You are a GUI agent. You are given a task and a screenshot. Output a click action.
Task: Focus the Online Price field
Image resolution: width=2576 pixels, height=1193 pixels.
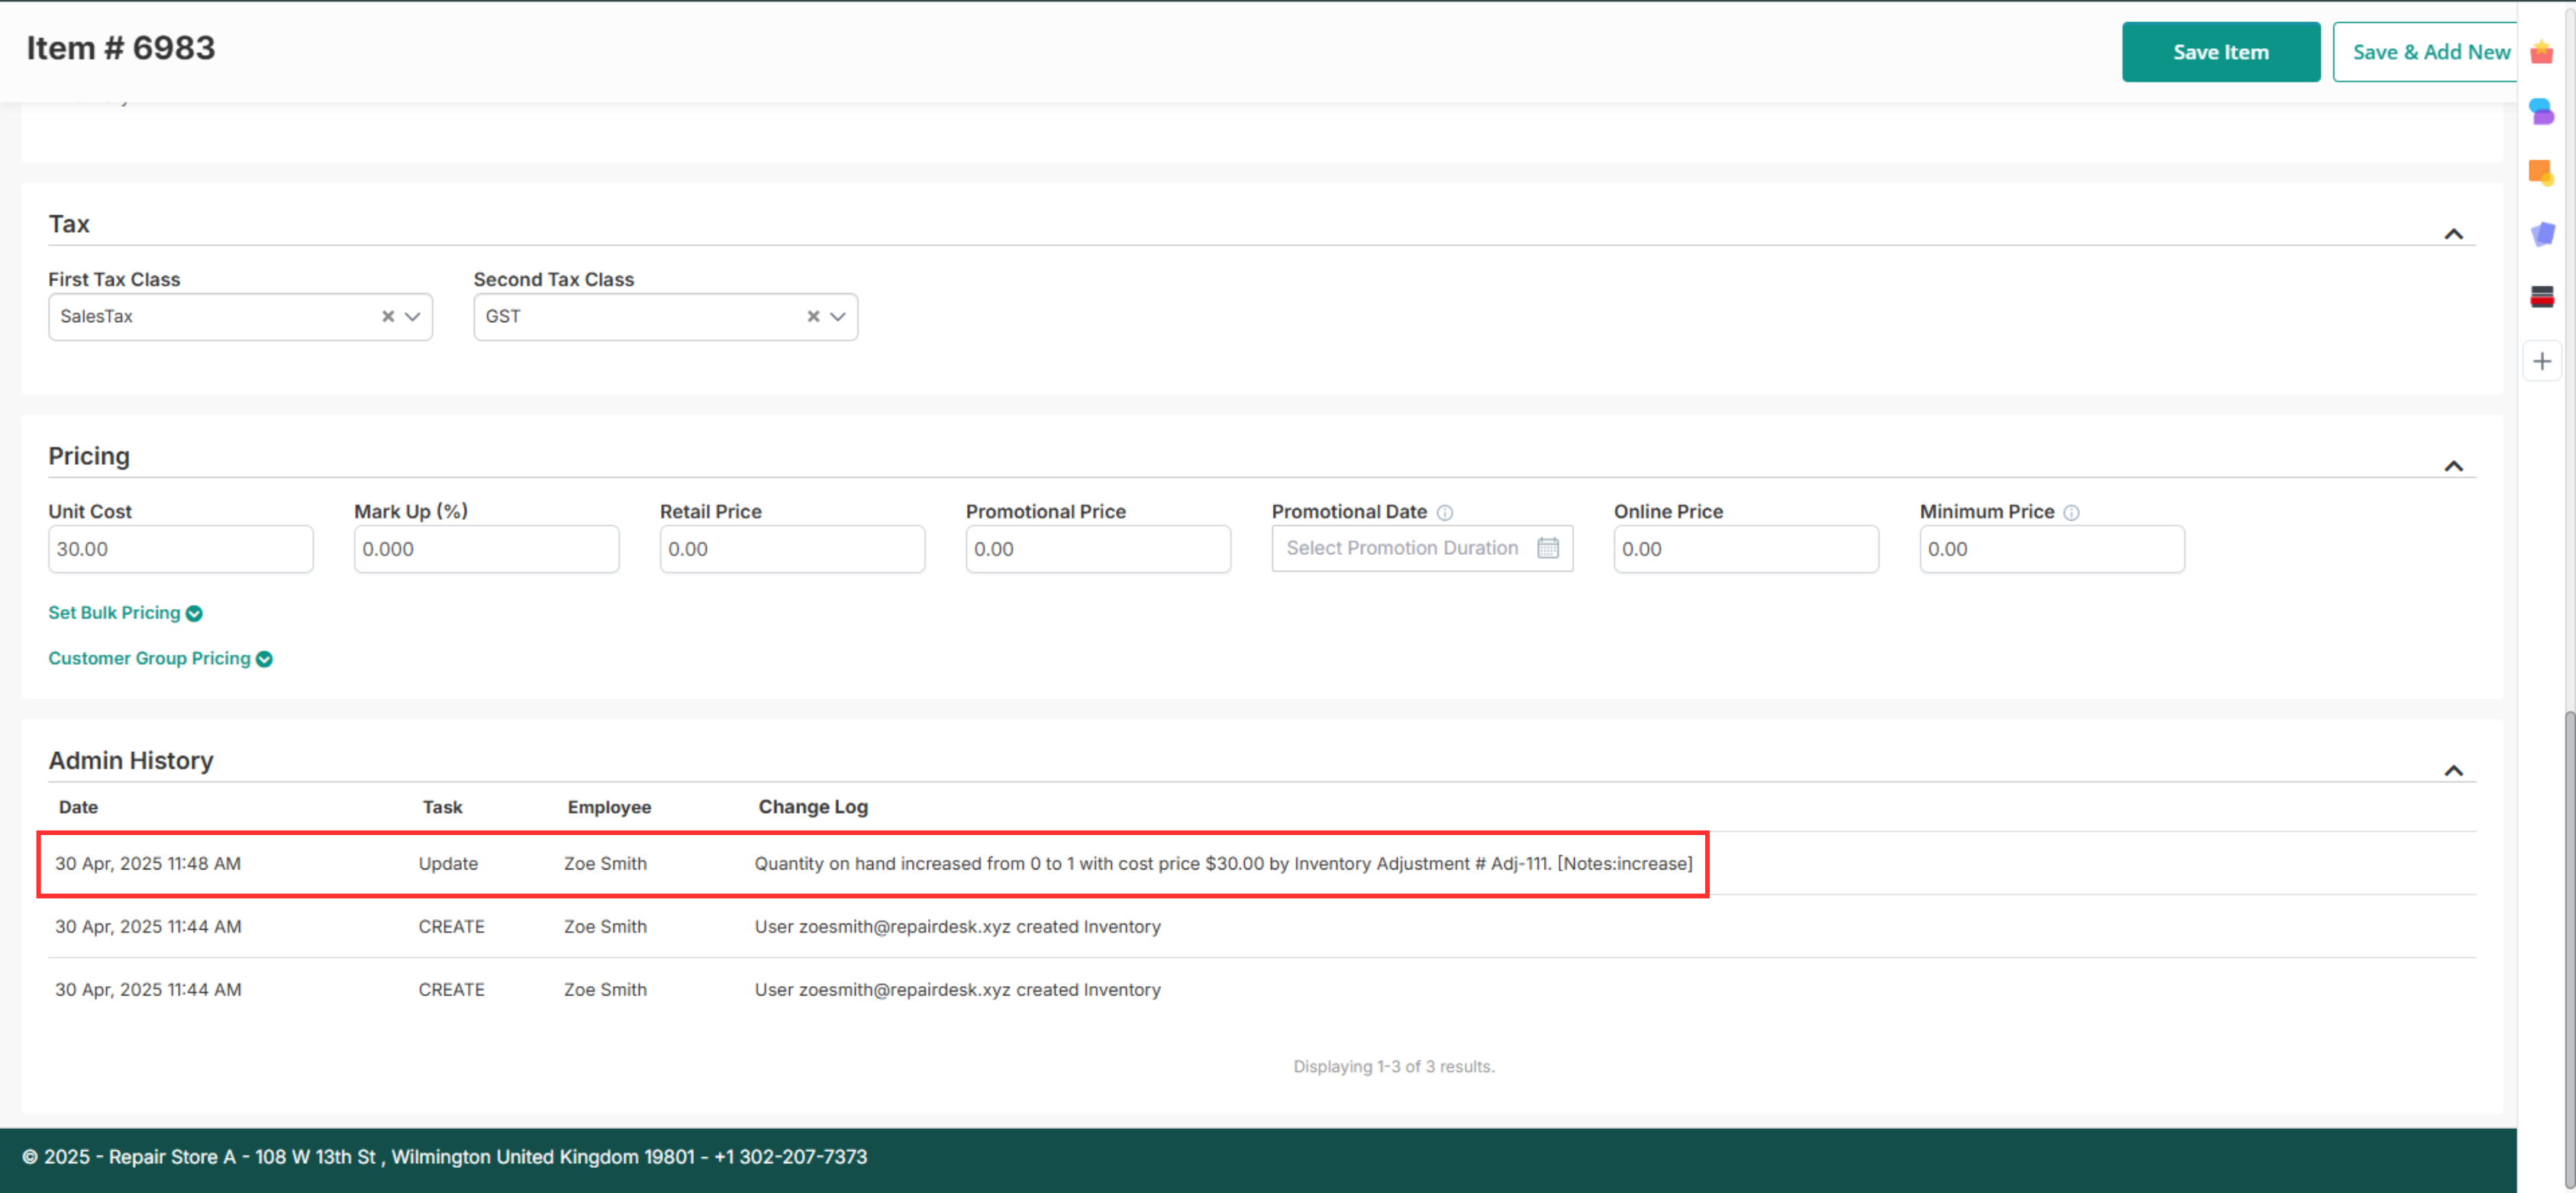(x=1746, y=549)
